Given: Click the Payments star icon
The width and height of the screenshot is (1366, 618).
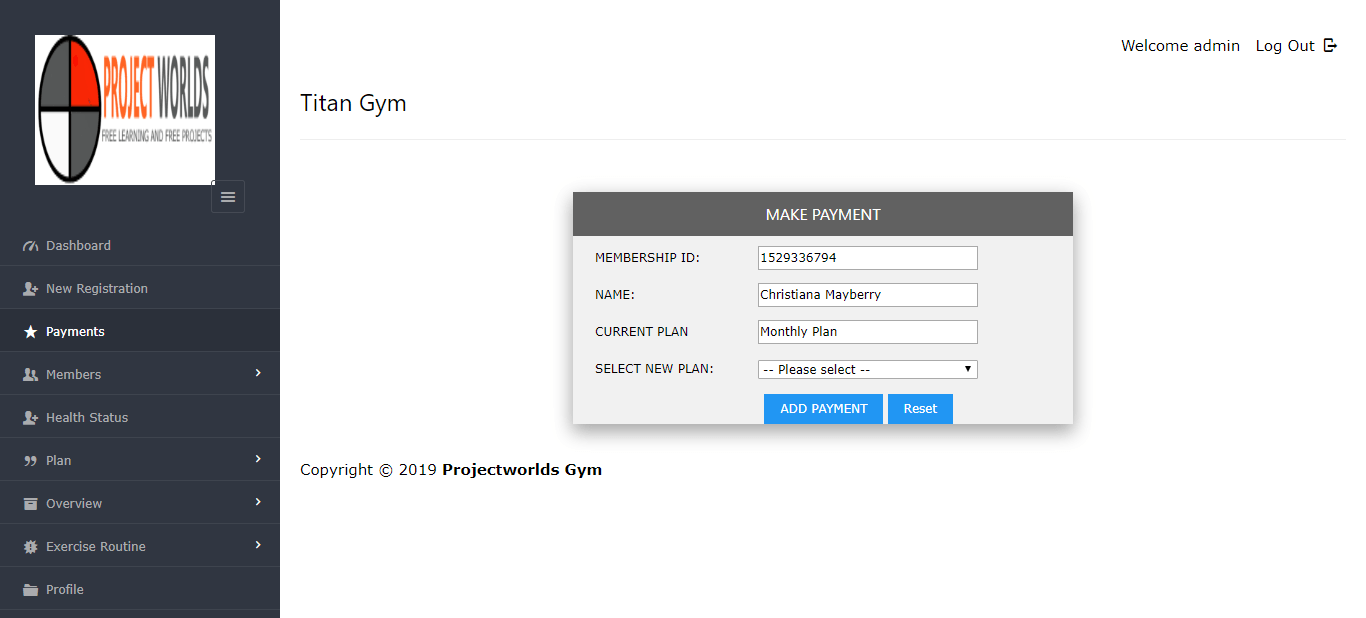Looking at the screenshot, I should click(x=30, y=332).
